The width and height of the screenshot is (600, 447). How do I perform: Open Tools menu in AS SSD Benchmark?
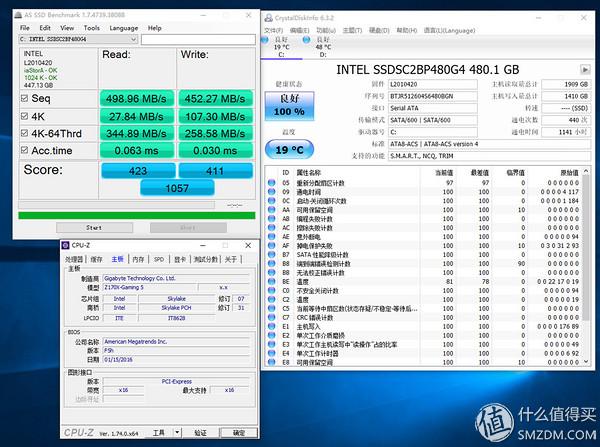pos(91,28)
